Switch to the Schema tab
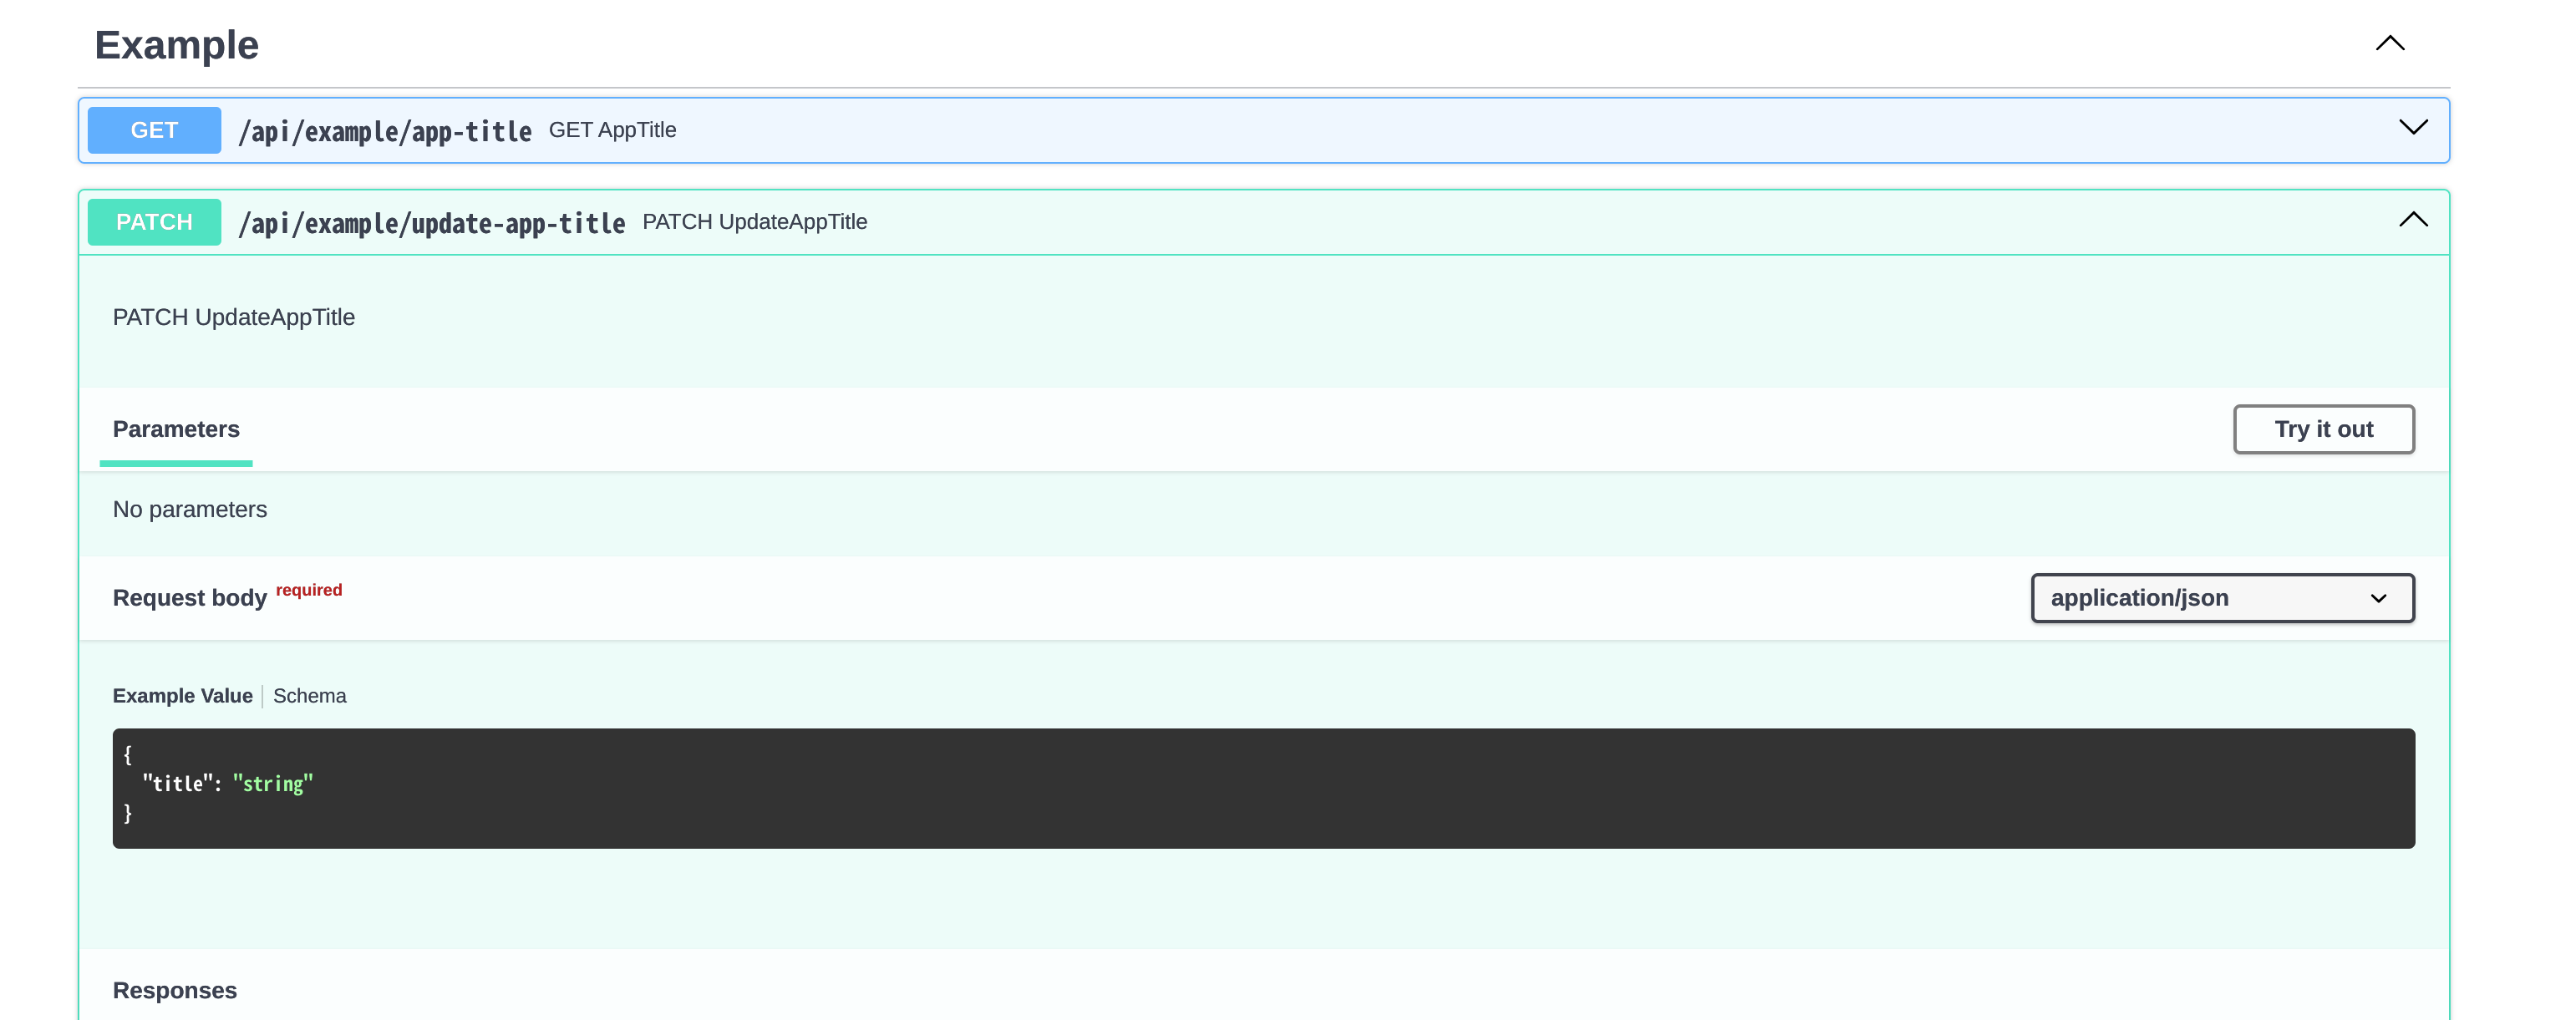 tap(309, 696)
